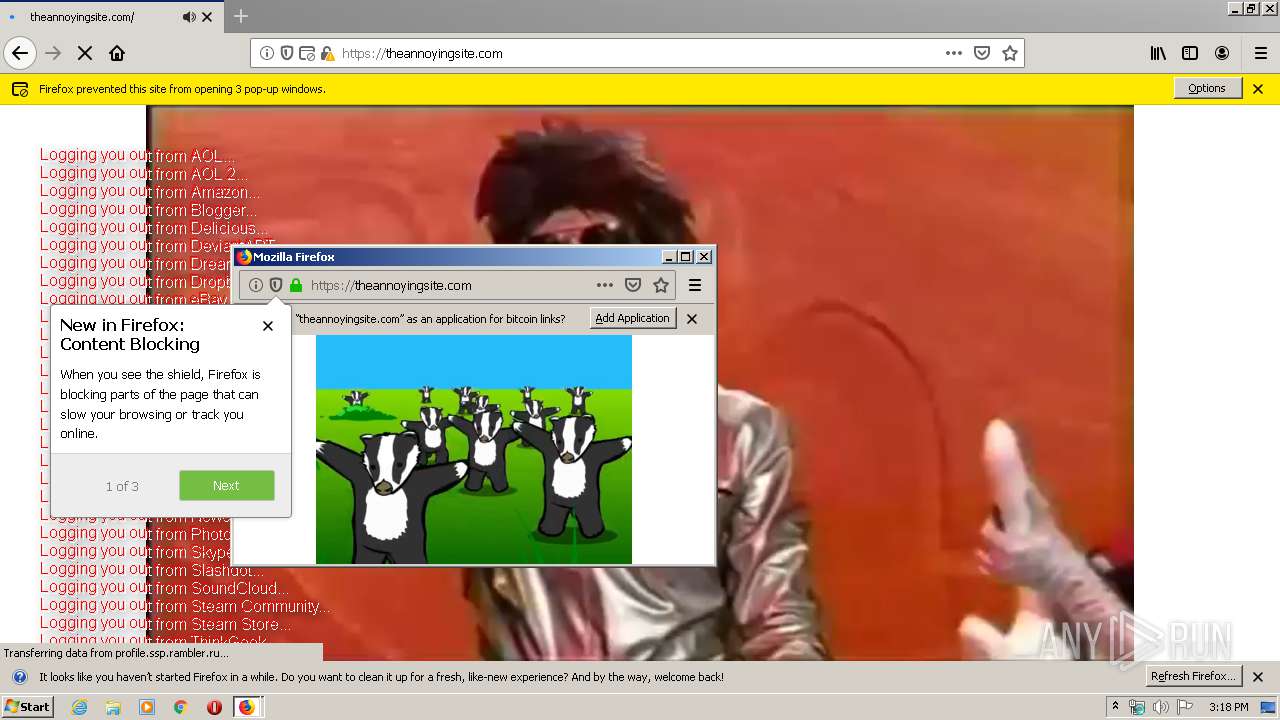Dismiss the bitcoin application notification
Image resolution: width=1280 pixels, height=720 pixels.
pos(692,319)
